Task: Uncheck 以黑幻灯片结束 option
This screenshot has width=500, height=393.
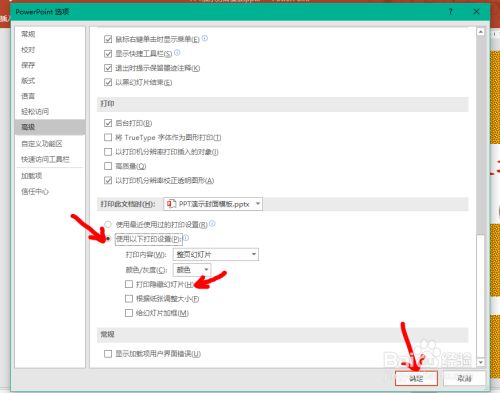Action: click(108, 82)
